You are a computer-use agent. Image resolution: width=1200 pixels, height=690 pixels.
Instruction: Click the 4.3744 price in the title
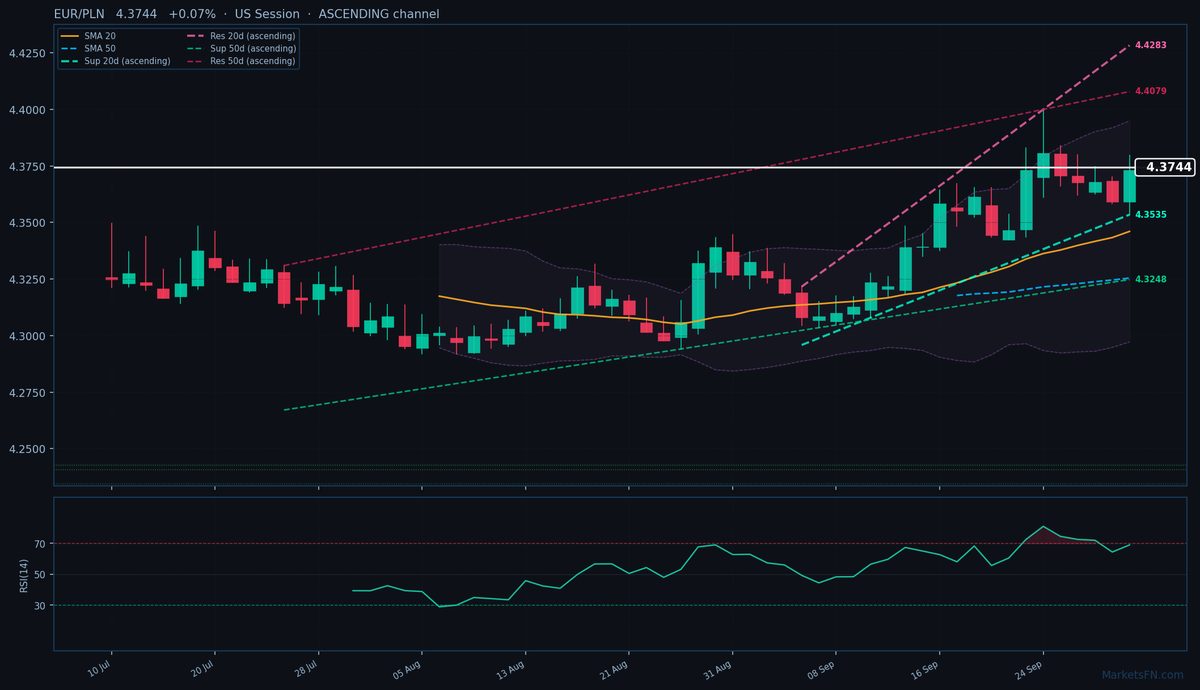tap(136, 14)
